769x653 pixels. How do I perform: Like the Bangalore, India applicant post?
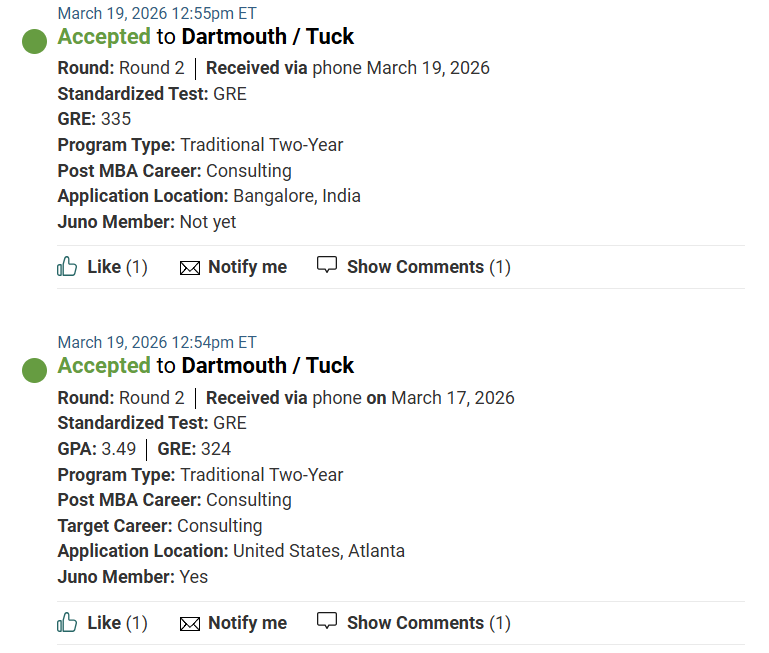click(104, 267)
